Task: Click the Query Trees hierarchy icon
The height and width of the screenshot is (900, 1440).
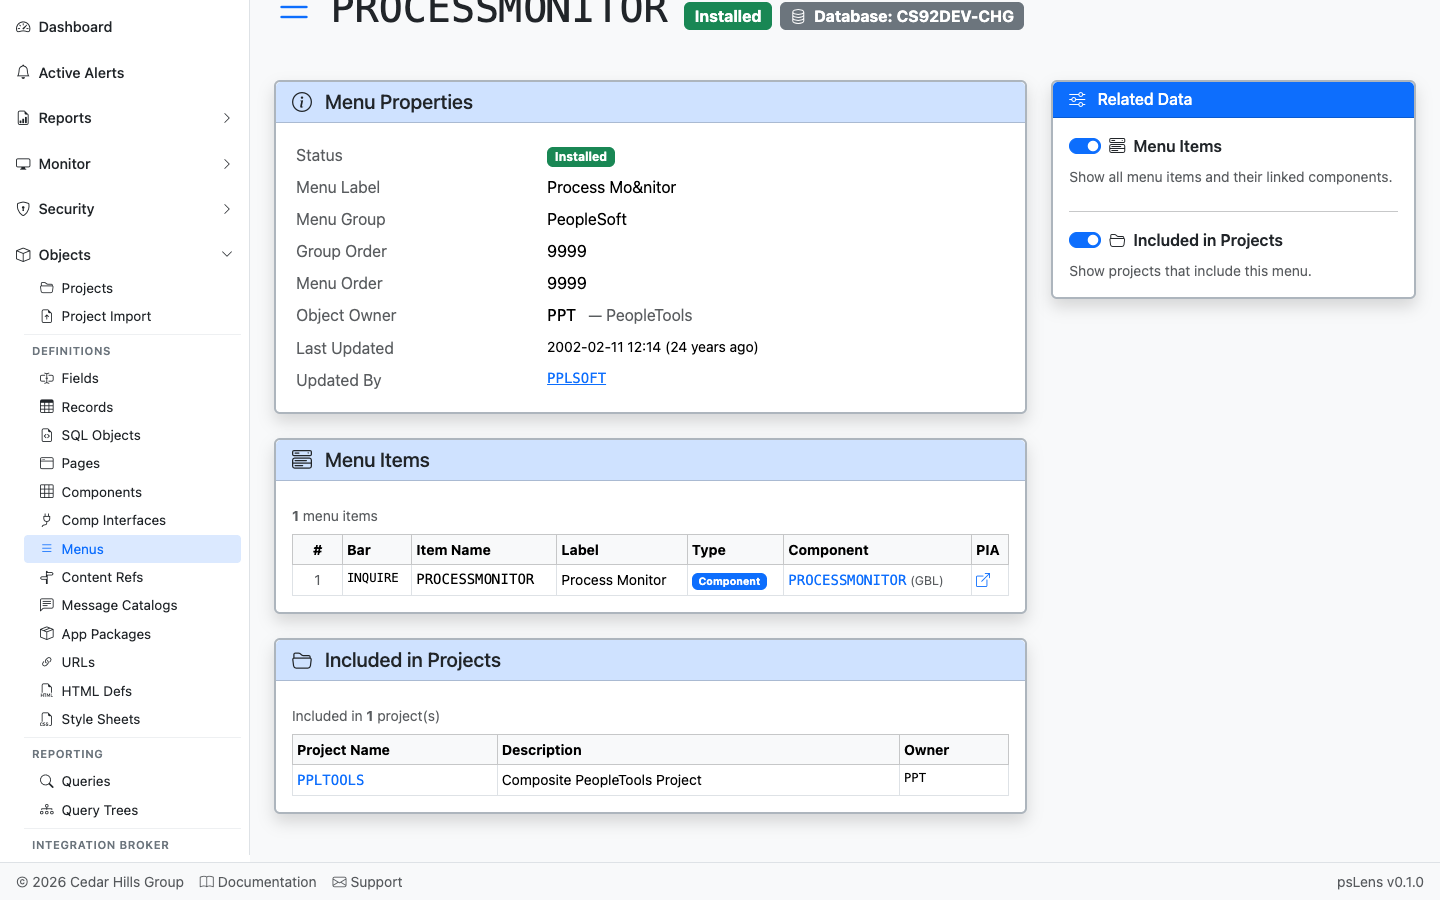Action: (x=47, y=810)
